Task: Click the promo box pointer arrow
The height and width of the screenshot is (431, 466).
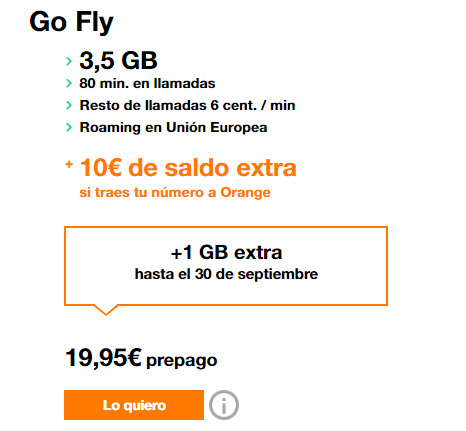Action: pos(106,310)
